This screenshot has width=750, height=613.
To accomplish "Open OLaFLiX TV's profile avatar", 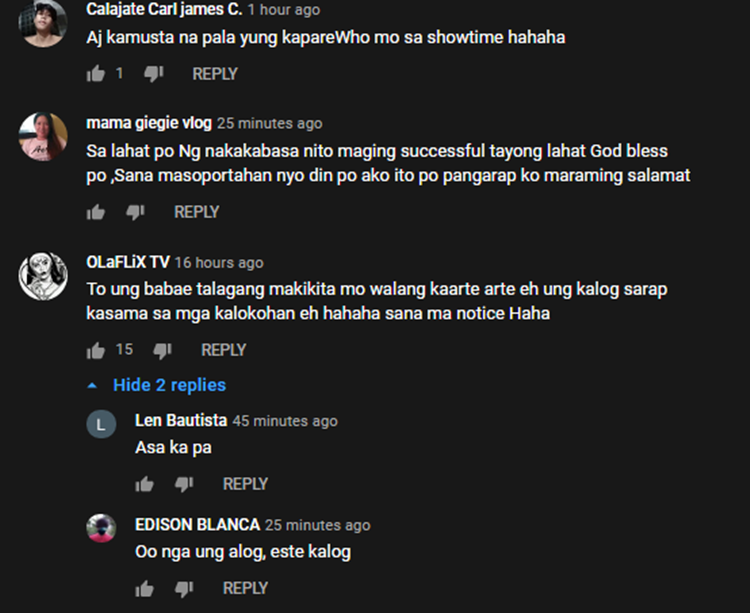I will (x=43, y=276).
